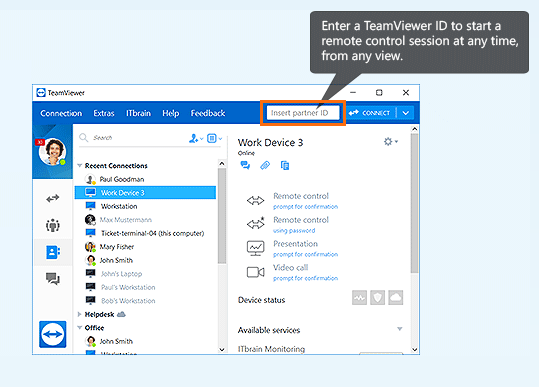Select Bob's Workstation device
The height and width of the screenshot is (387, 539).
pyautogui.click(x=145, y=300)
